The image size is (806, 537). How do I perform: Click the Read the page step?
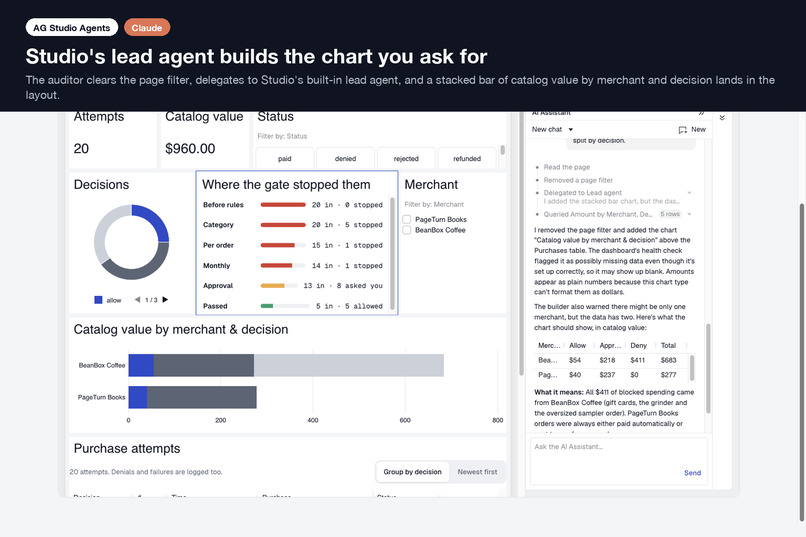pyautogui.click(x=566, y=167)
